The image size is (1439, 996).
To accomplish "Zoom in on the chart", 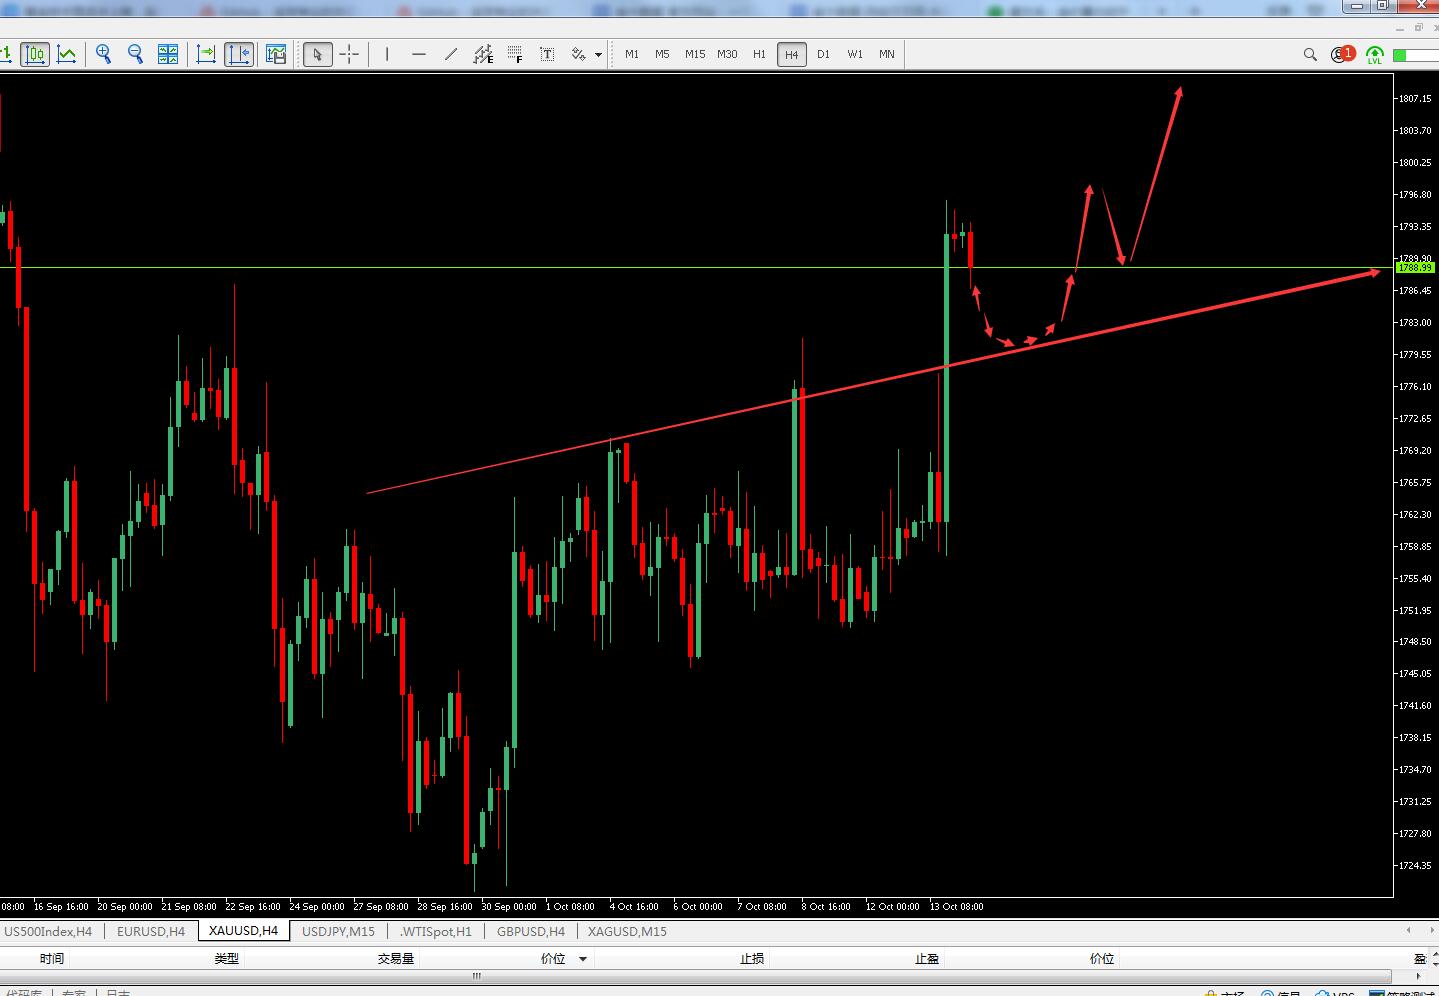I will 103,54.
